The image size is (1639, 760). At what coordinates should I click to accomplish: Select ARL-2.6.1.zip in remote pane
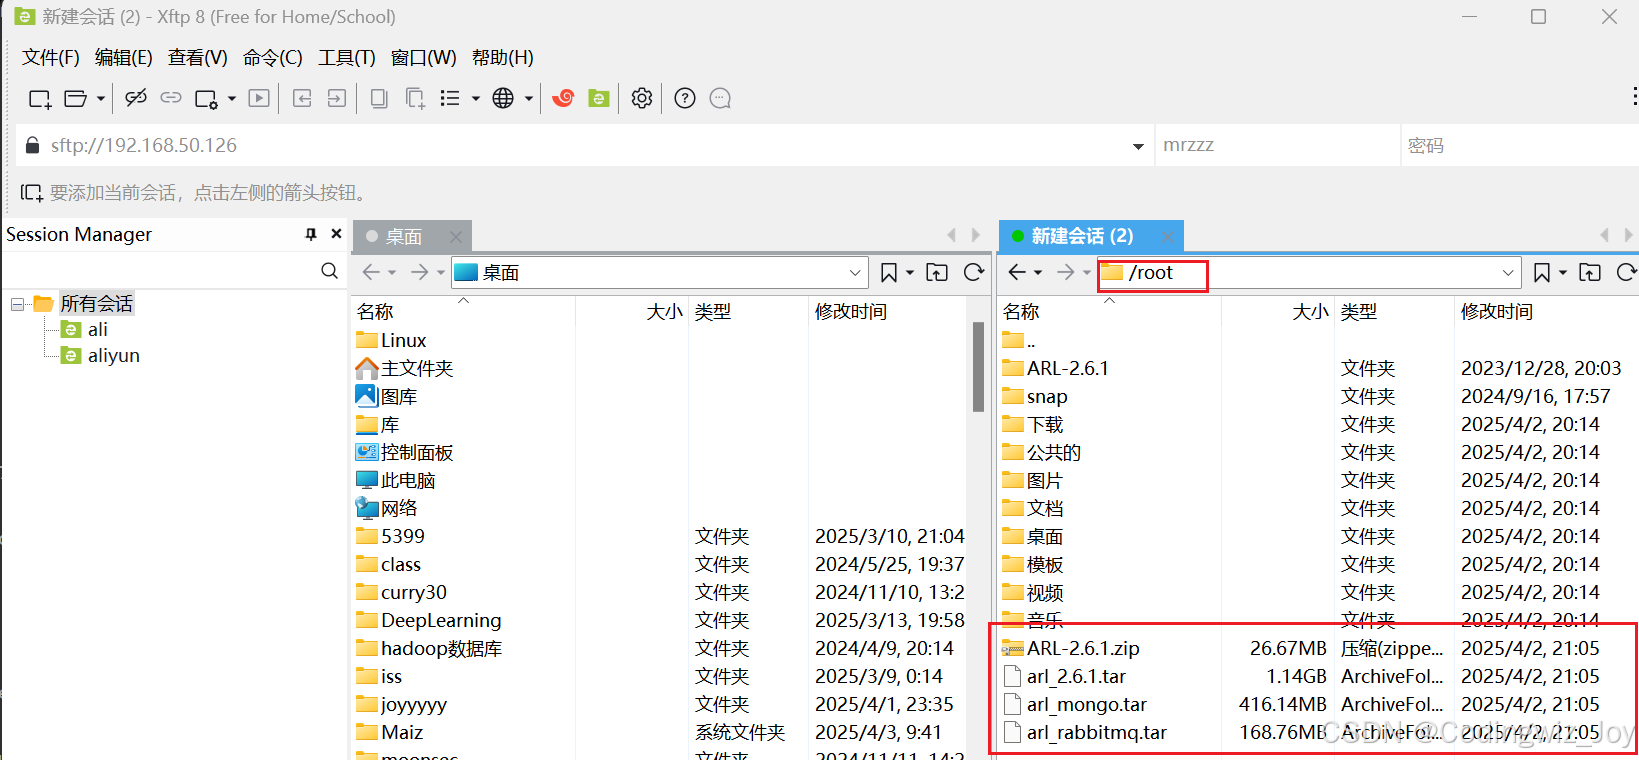pyautogui.click(x=1083, y=648)
